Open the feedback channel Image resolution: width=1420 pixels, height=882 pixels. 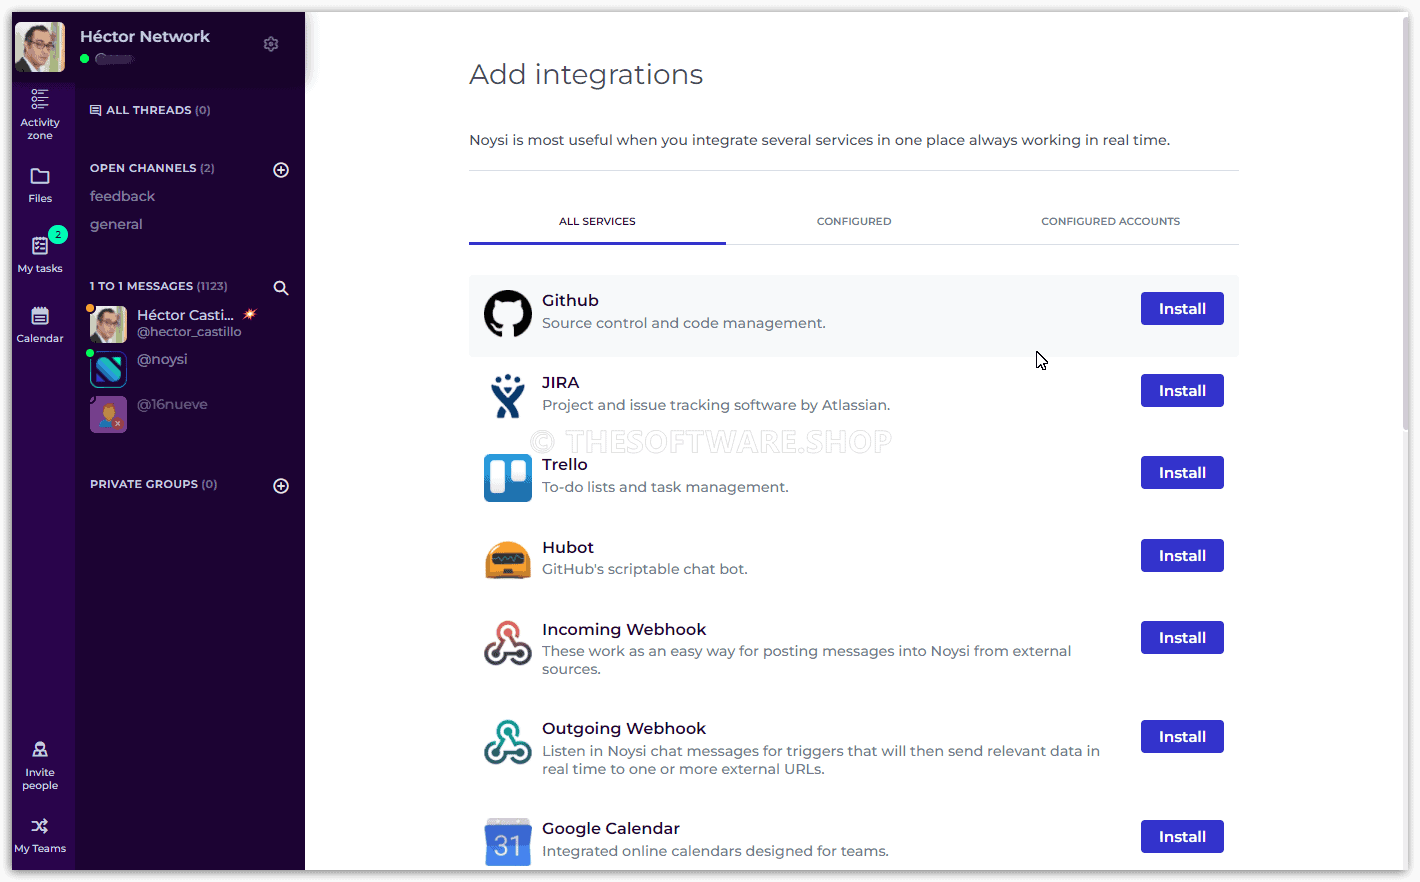point(122,197)
